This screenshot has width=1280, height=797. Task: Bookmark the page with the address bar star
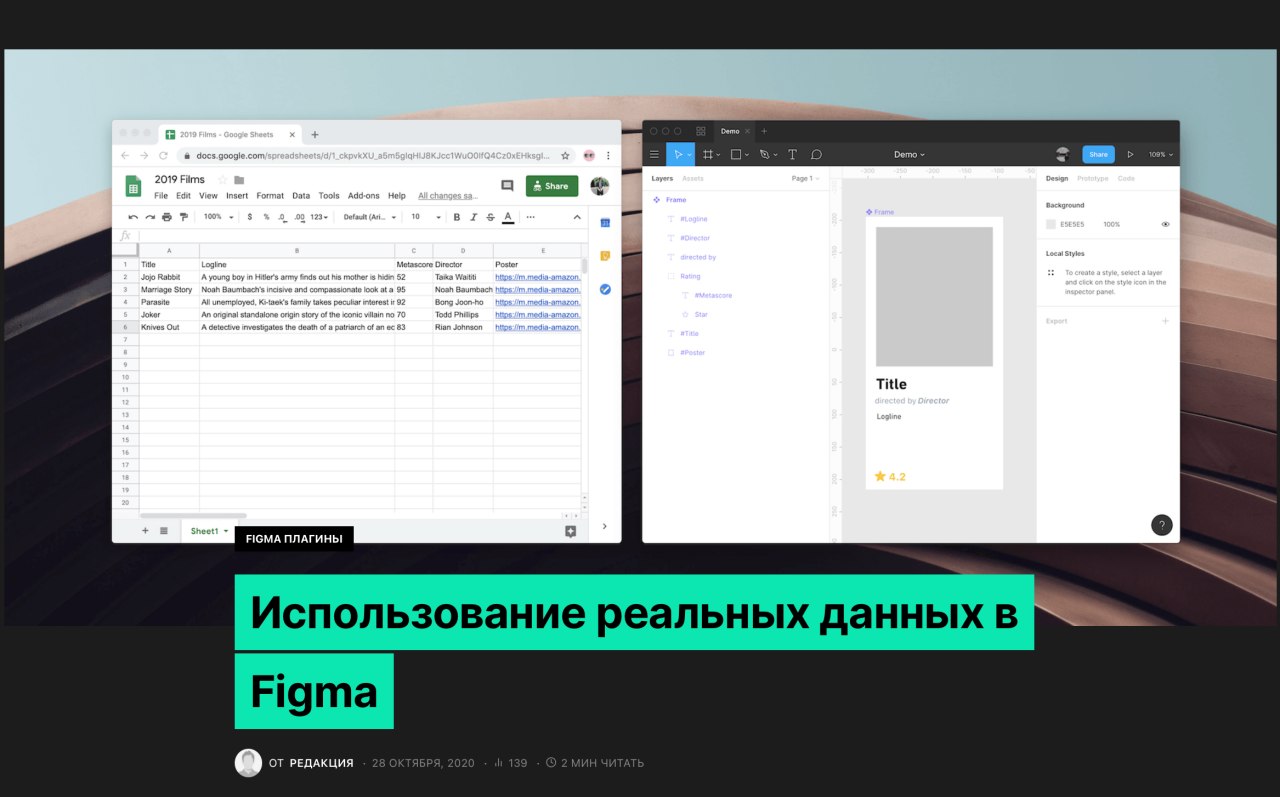pos(565,156)
